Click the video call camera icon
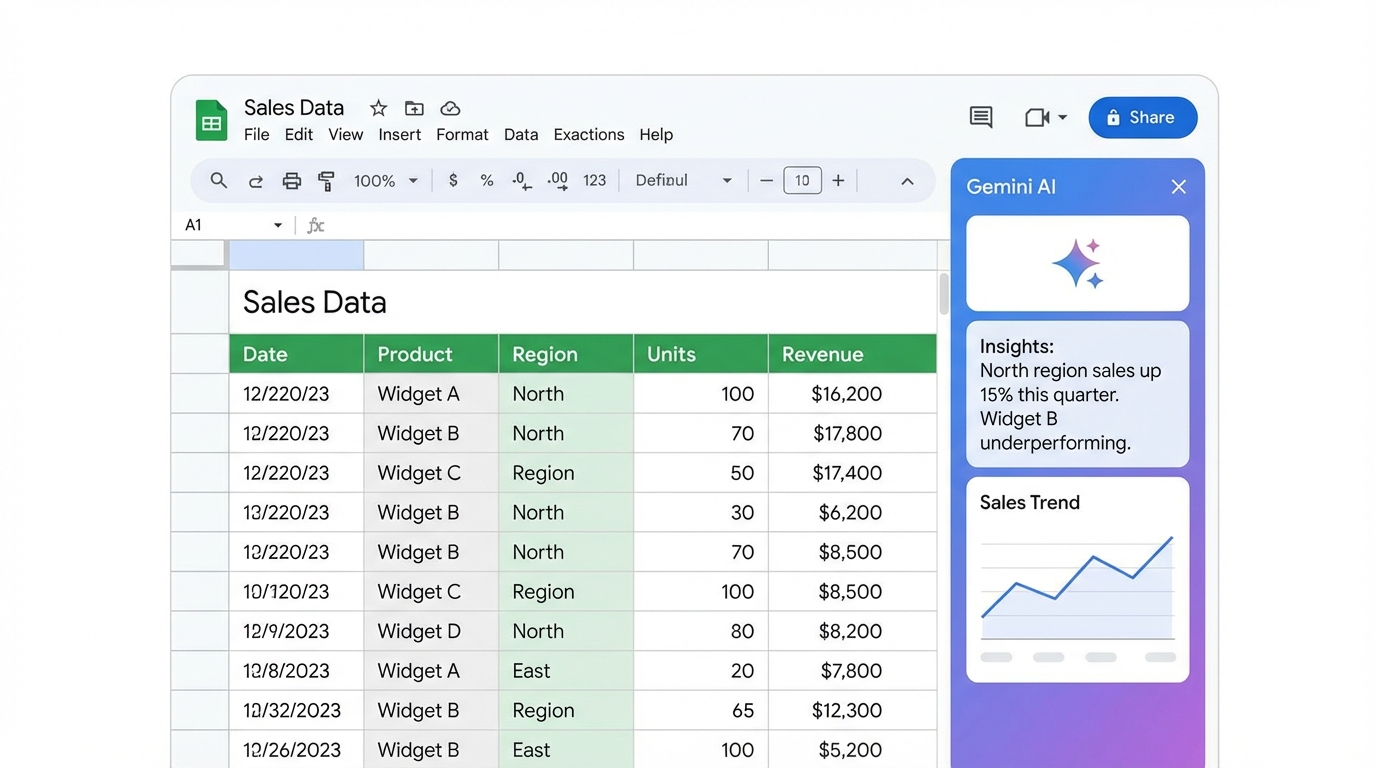 tap(1037, 117)
